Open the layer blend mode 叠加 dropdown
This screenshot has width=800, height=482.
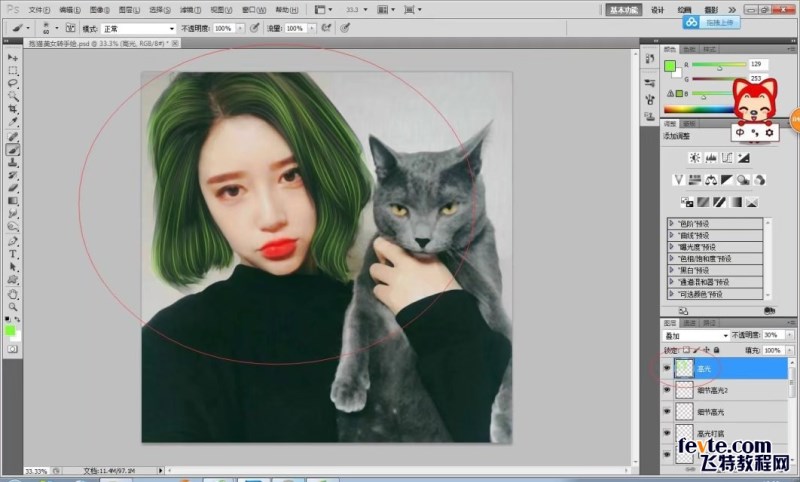pyautogui.click(x=695, y=337)
